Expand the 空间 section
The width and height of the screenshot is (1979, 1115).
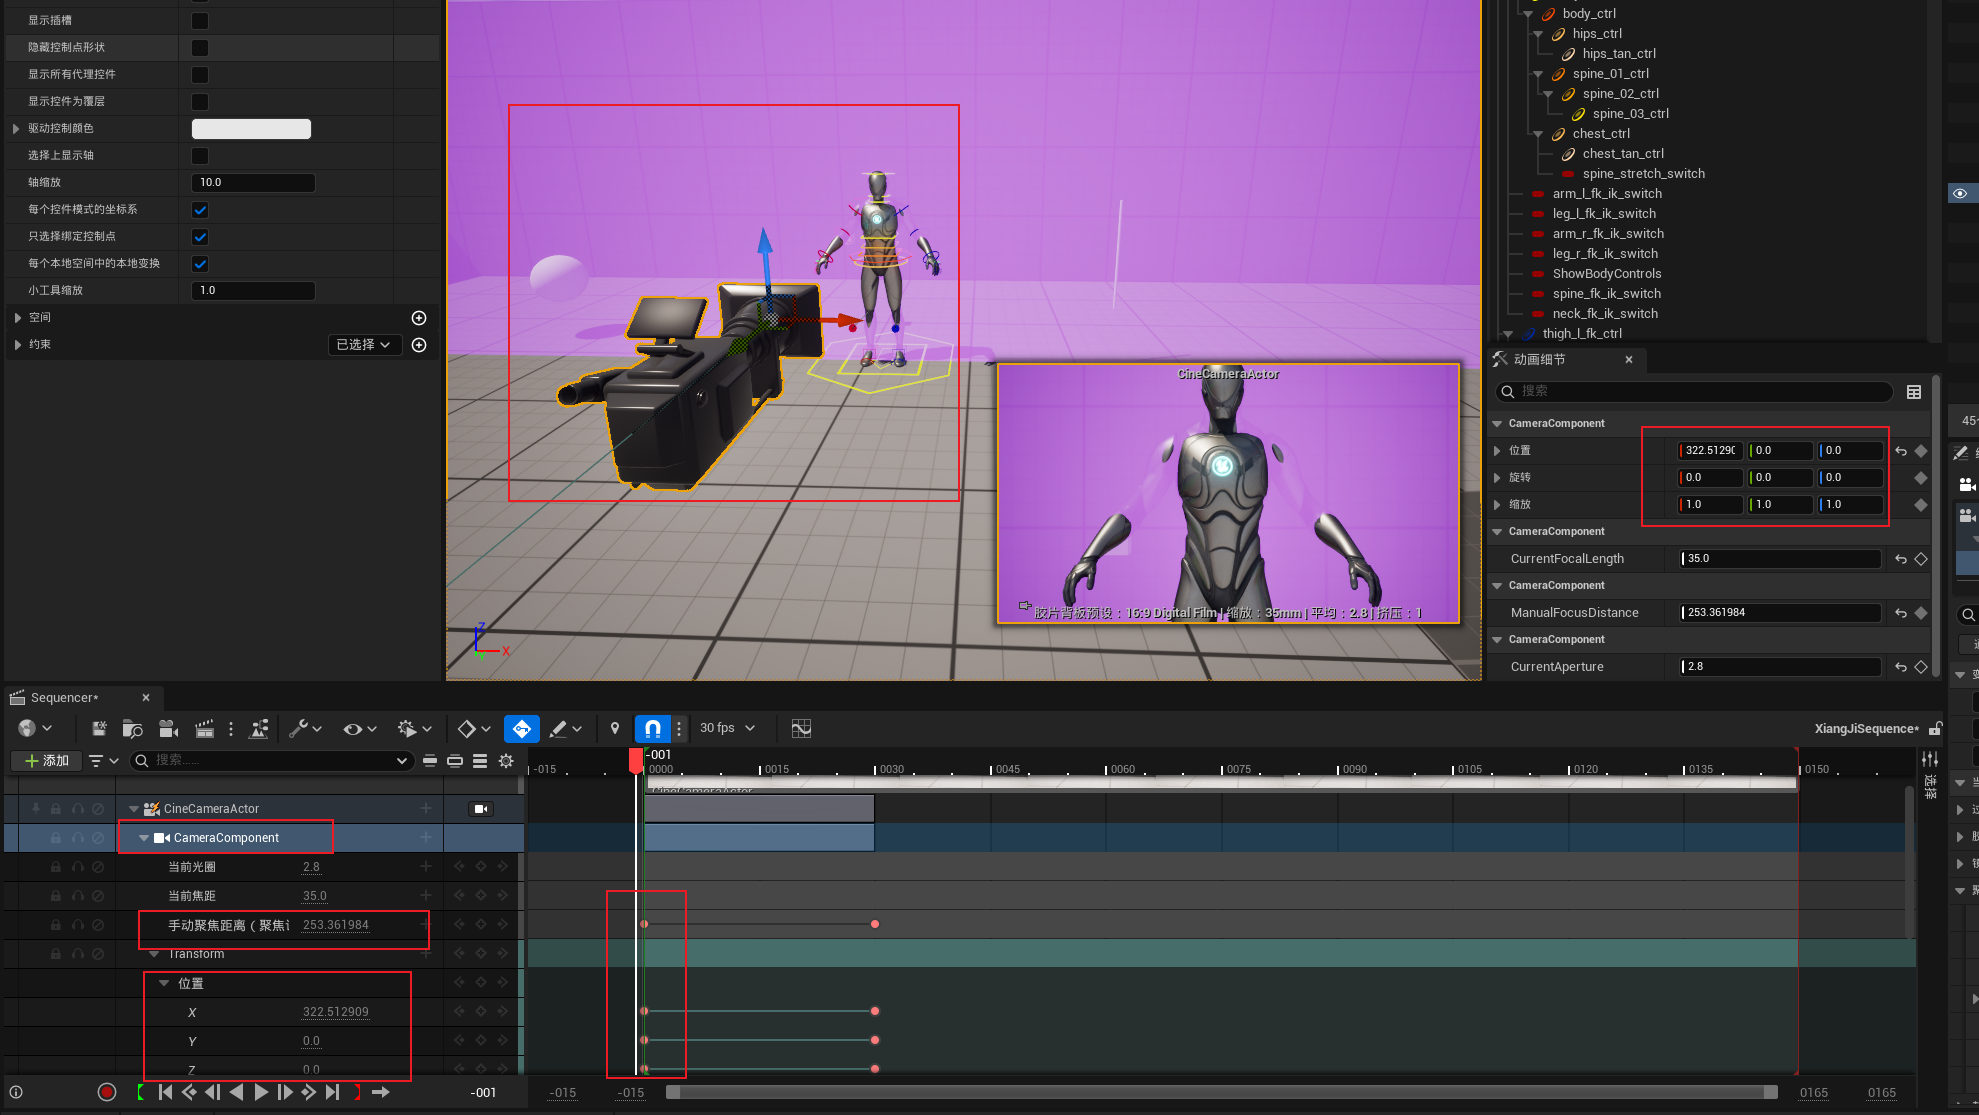[17, 318]
